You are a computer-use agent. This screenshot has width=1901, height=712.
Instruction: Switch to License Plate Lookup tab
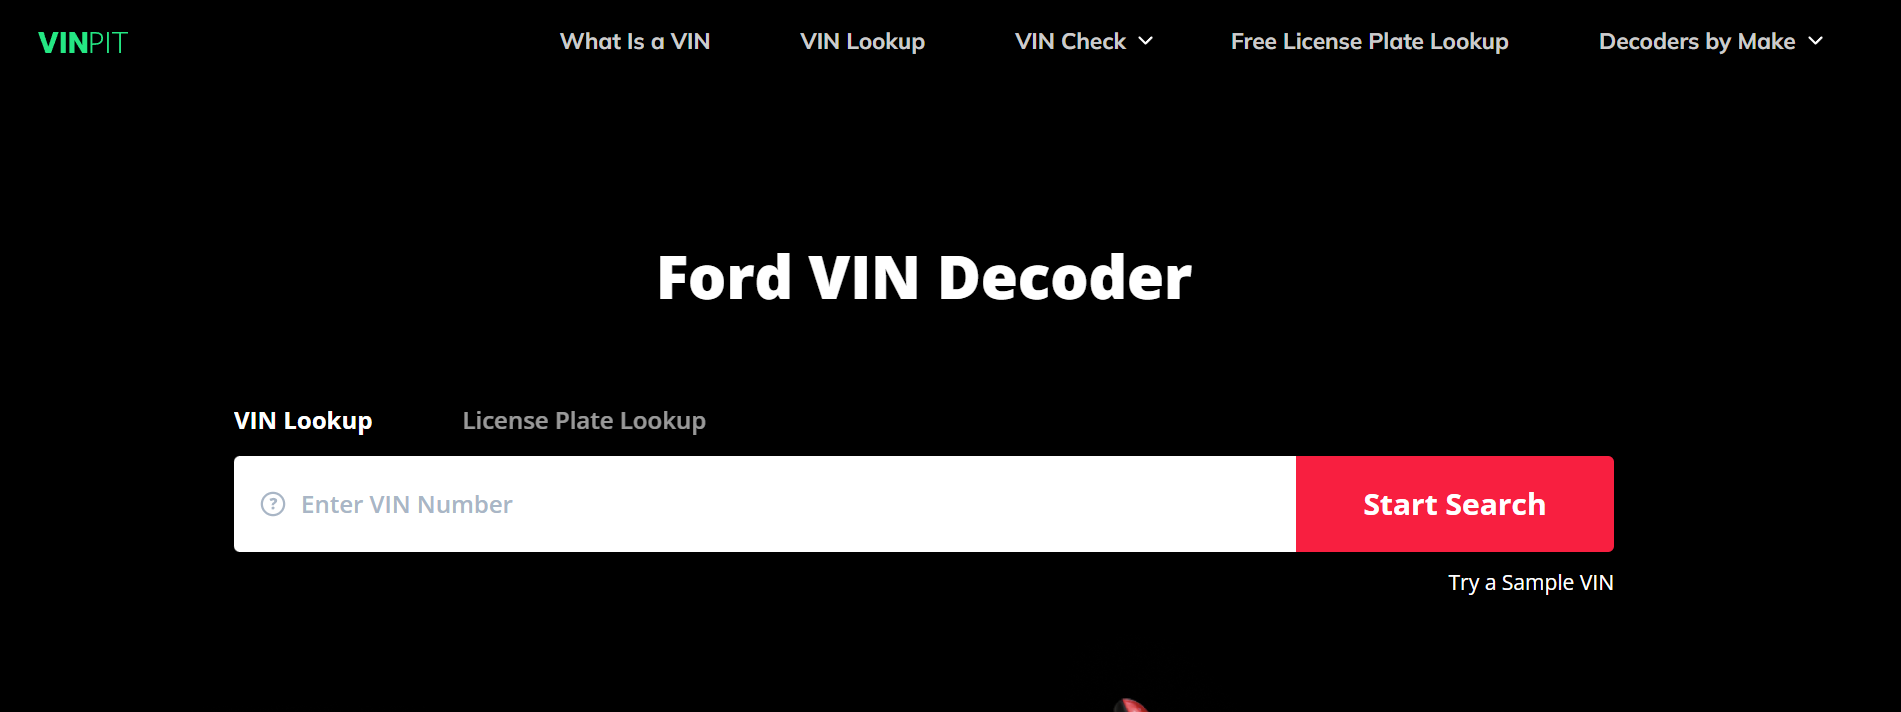[x=584, y=421]
